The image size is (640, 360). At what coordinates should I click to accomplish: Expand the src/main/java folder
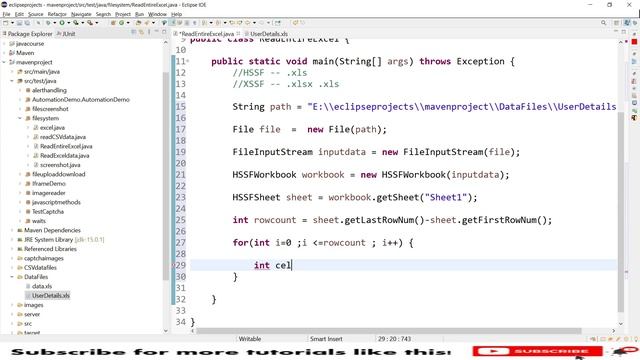pyautogui.click(x=12, y=72)
